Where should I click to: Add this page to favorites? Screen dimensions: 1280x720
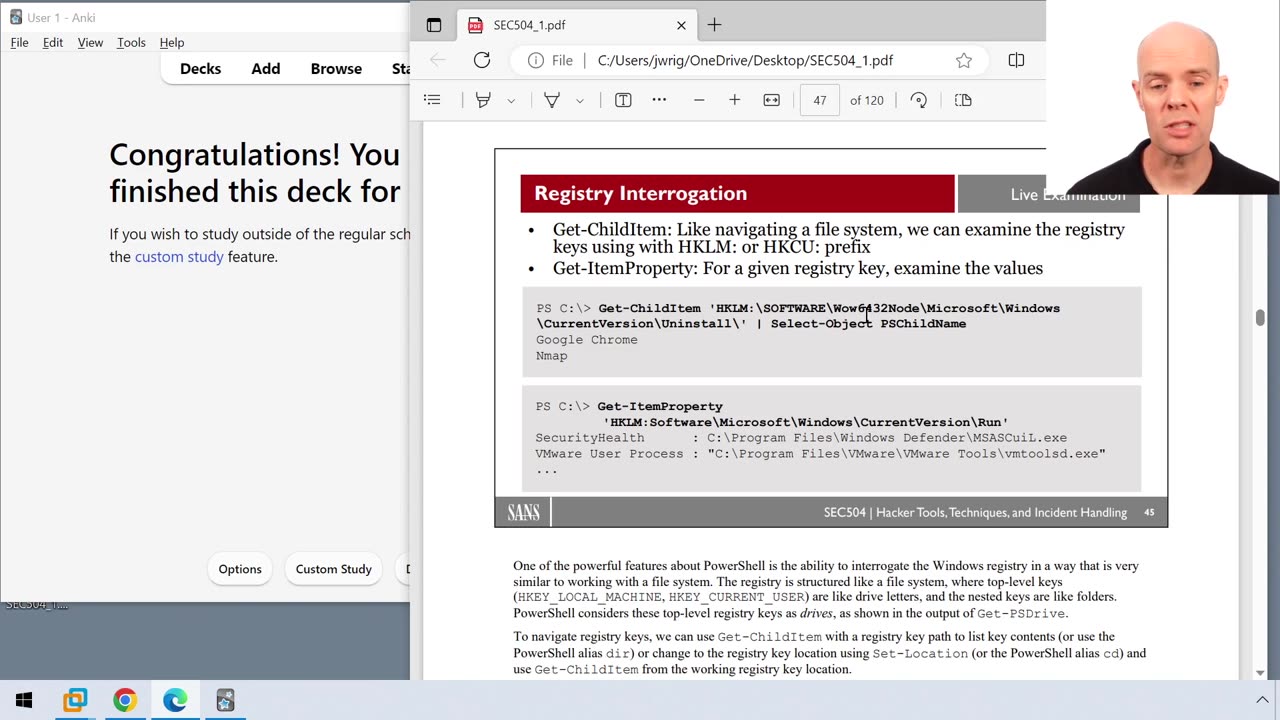964,60
